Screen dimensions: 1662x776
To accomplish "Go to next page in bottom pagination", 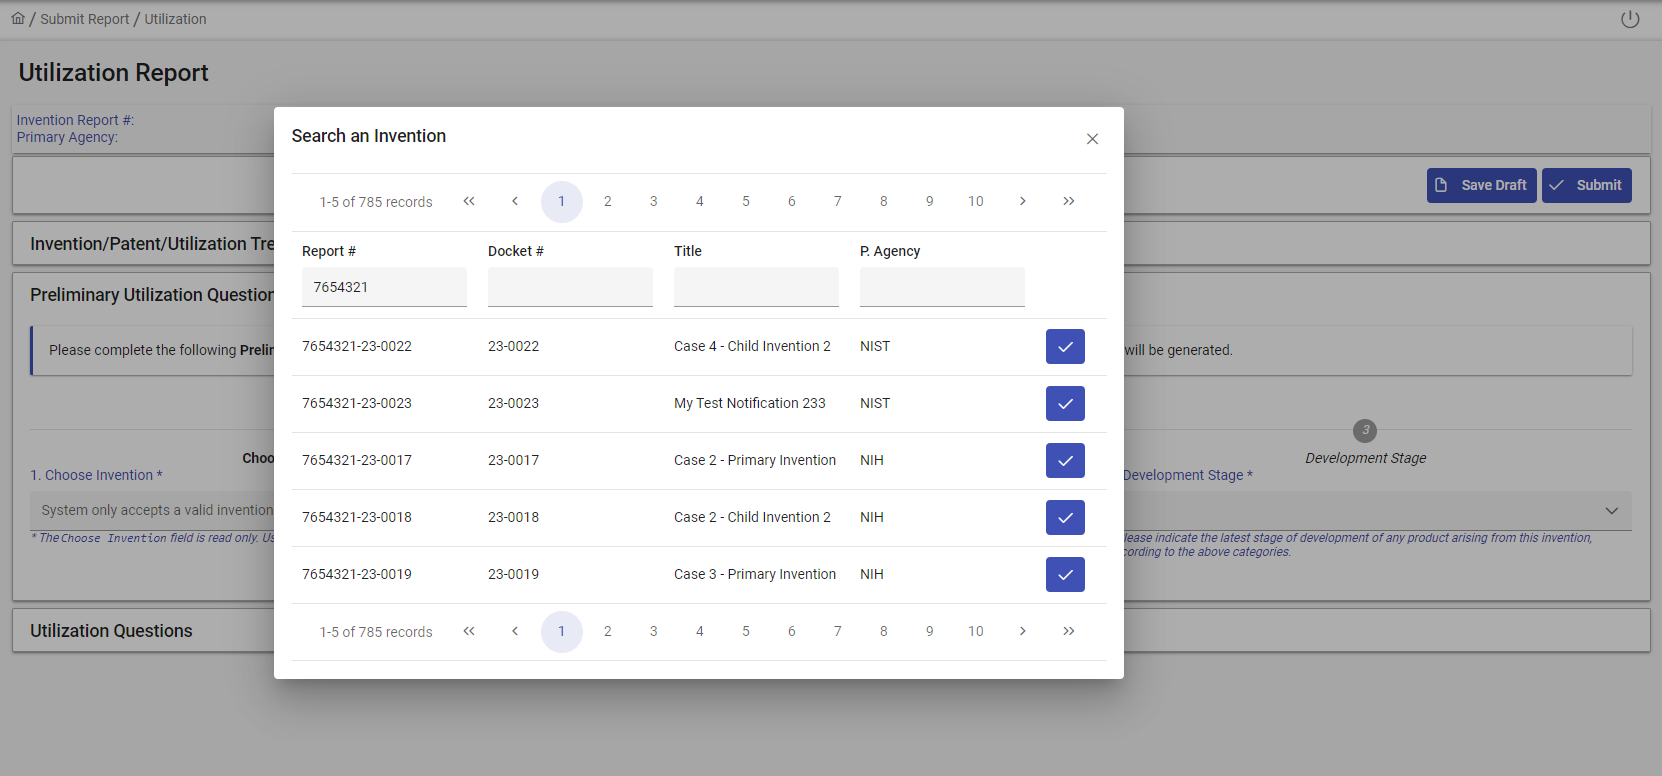I will coord(1022,631).
